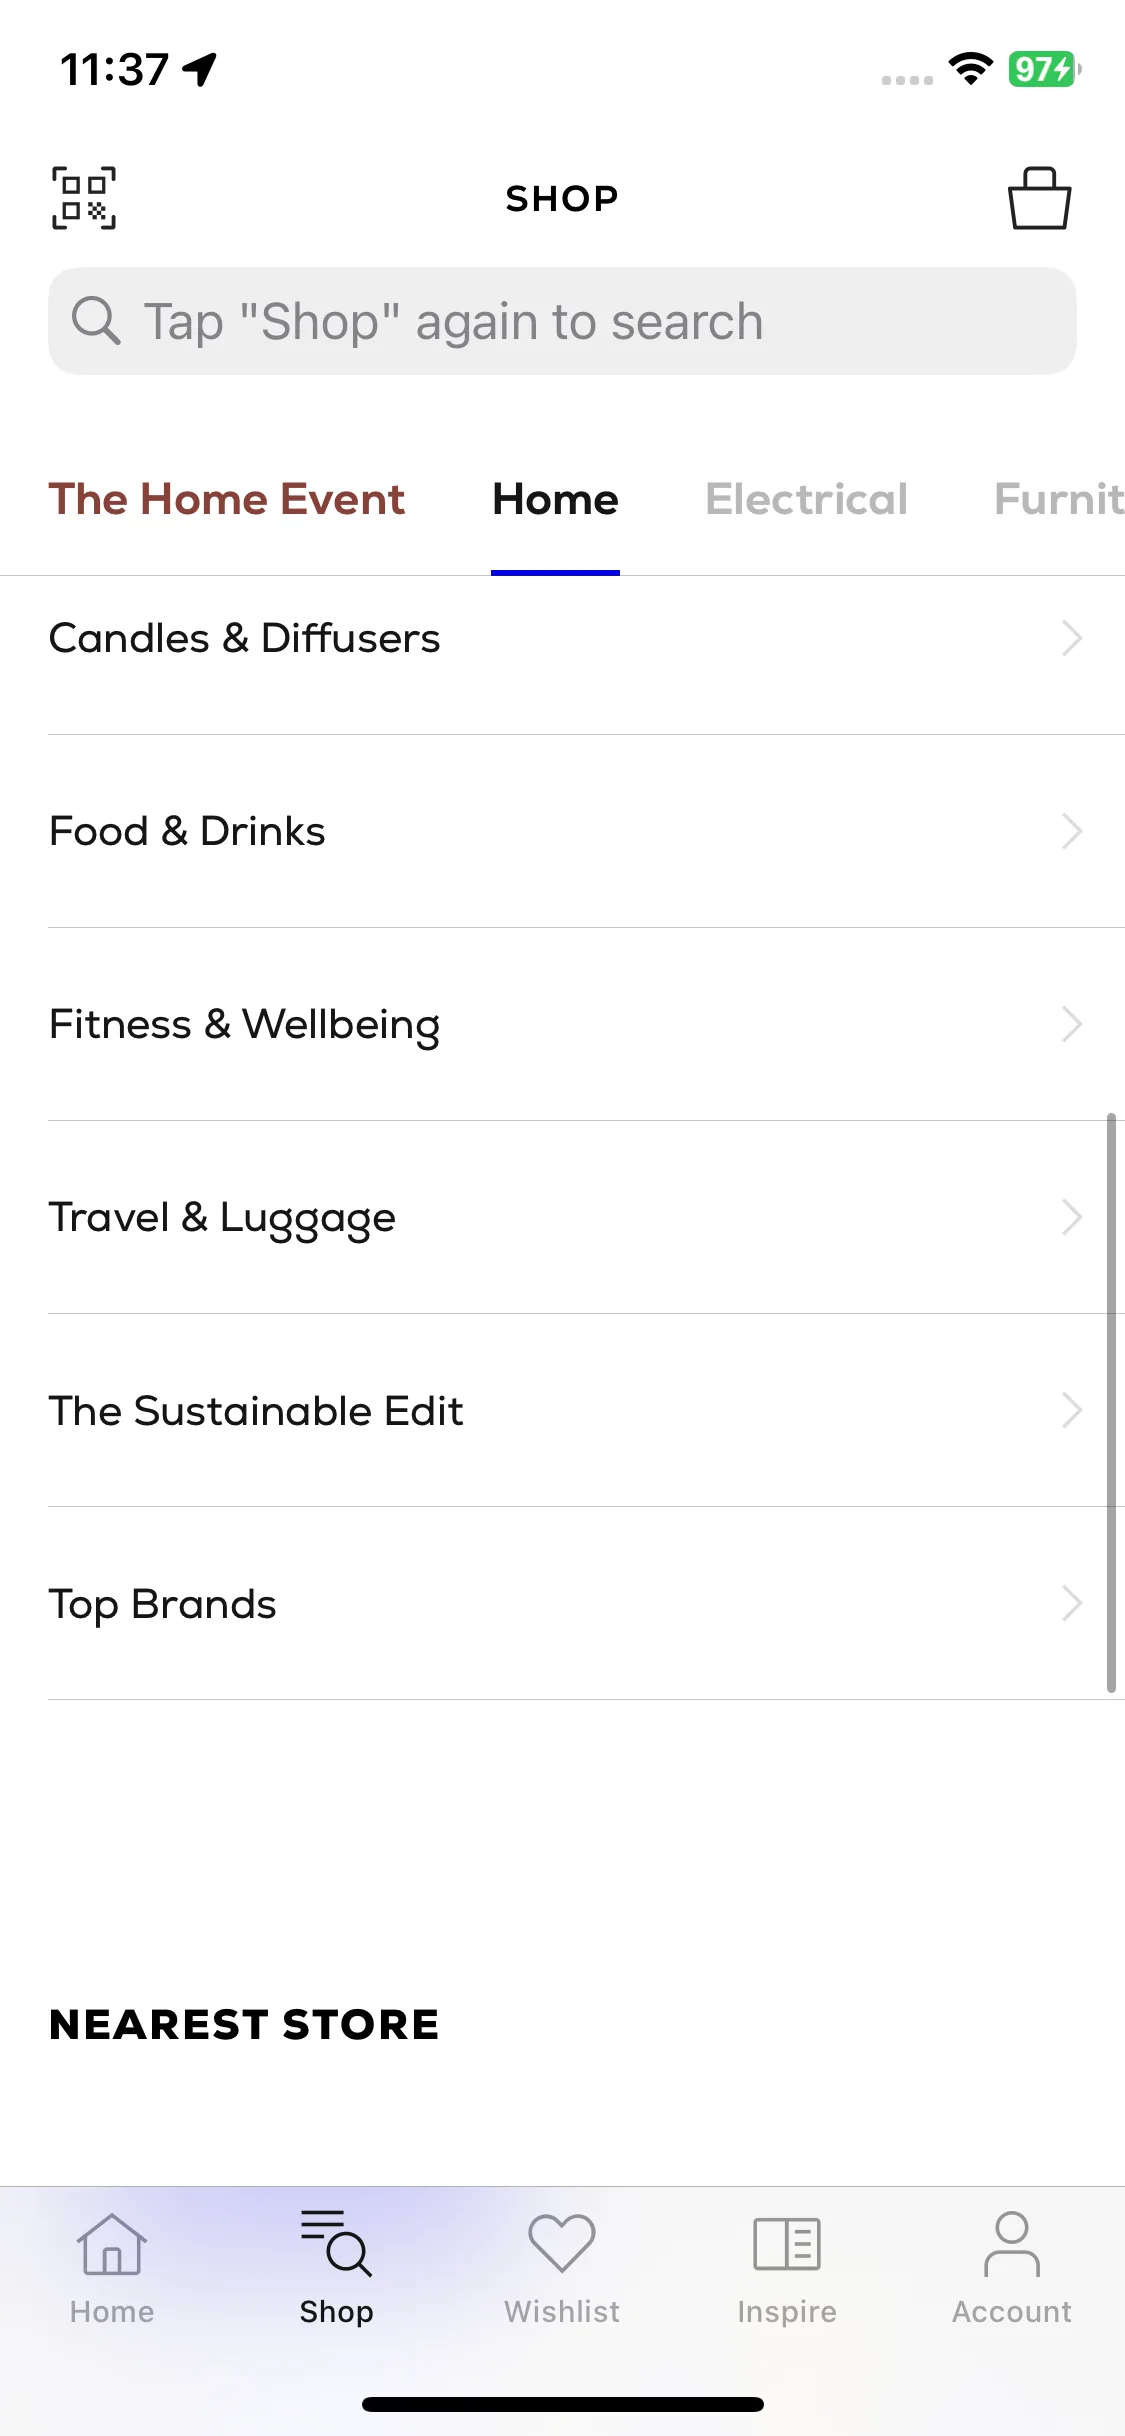This screenshot has height=2436, width=1125.
Task: Click the vertical scrollbar indicator
Action: click(1111, 1403)
